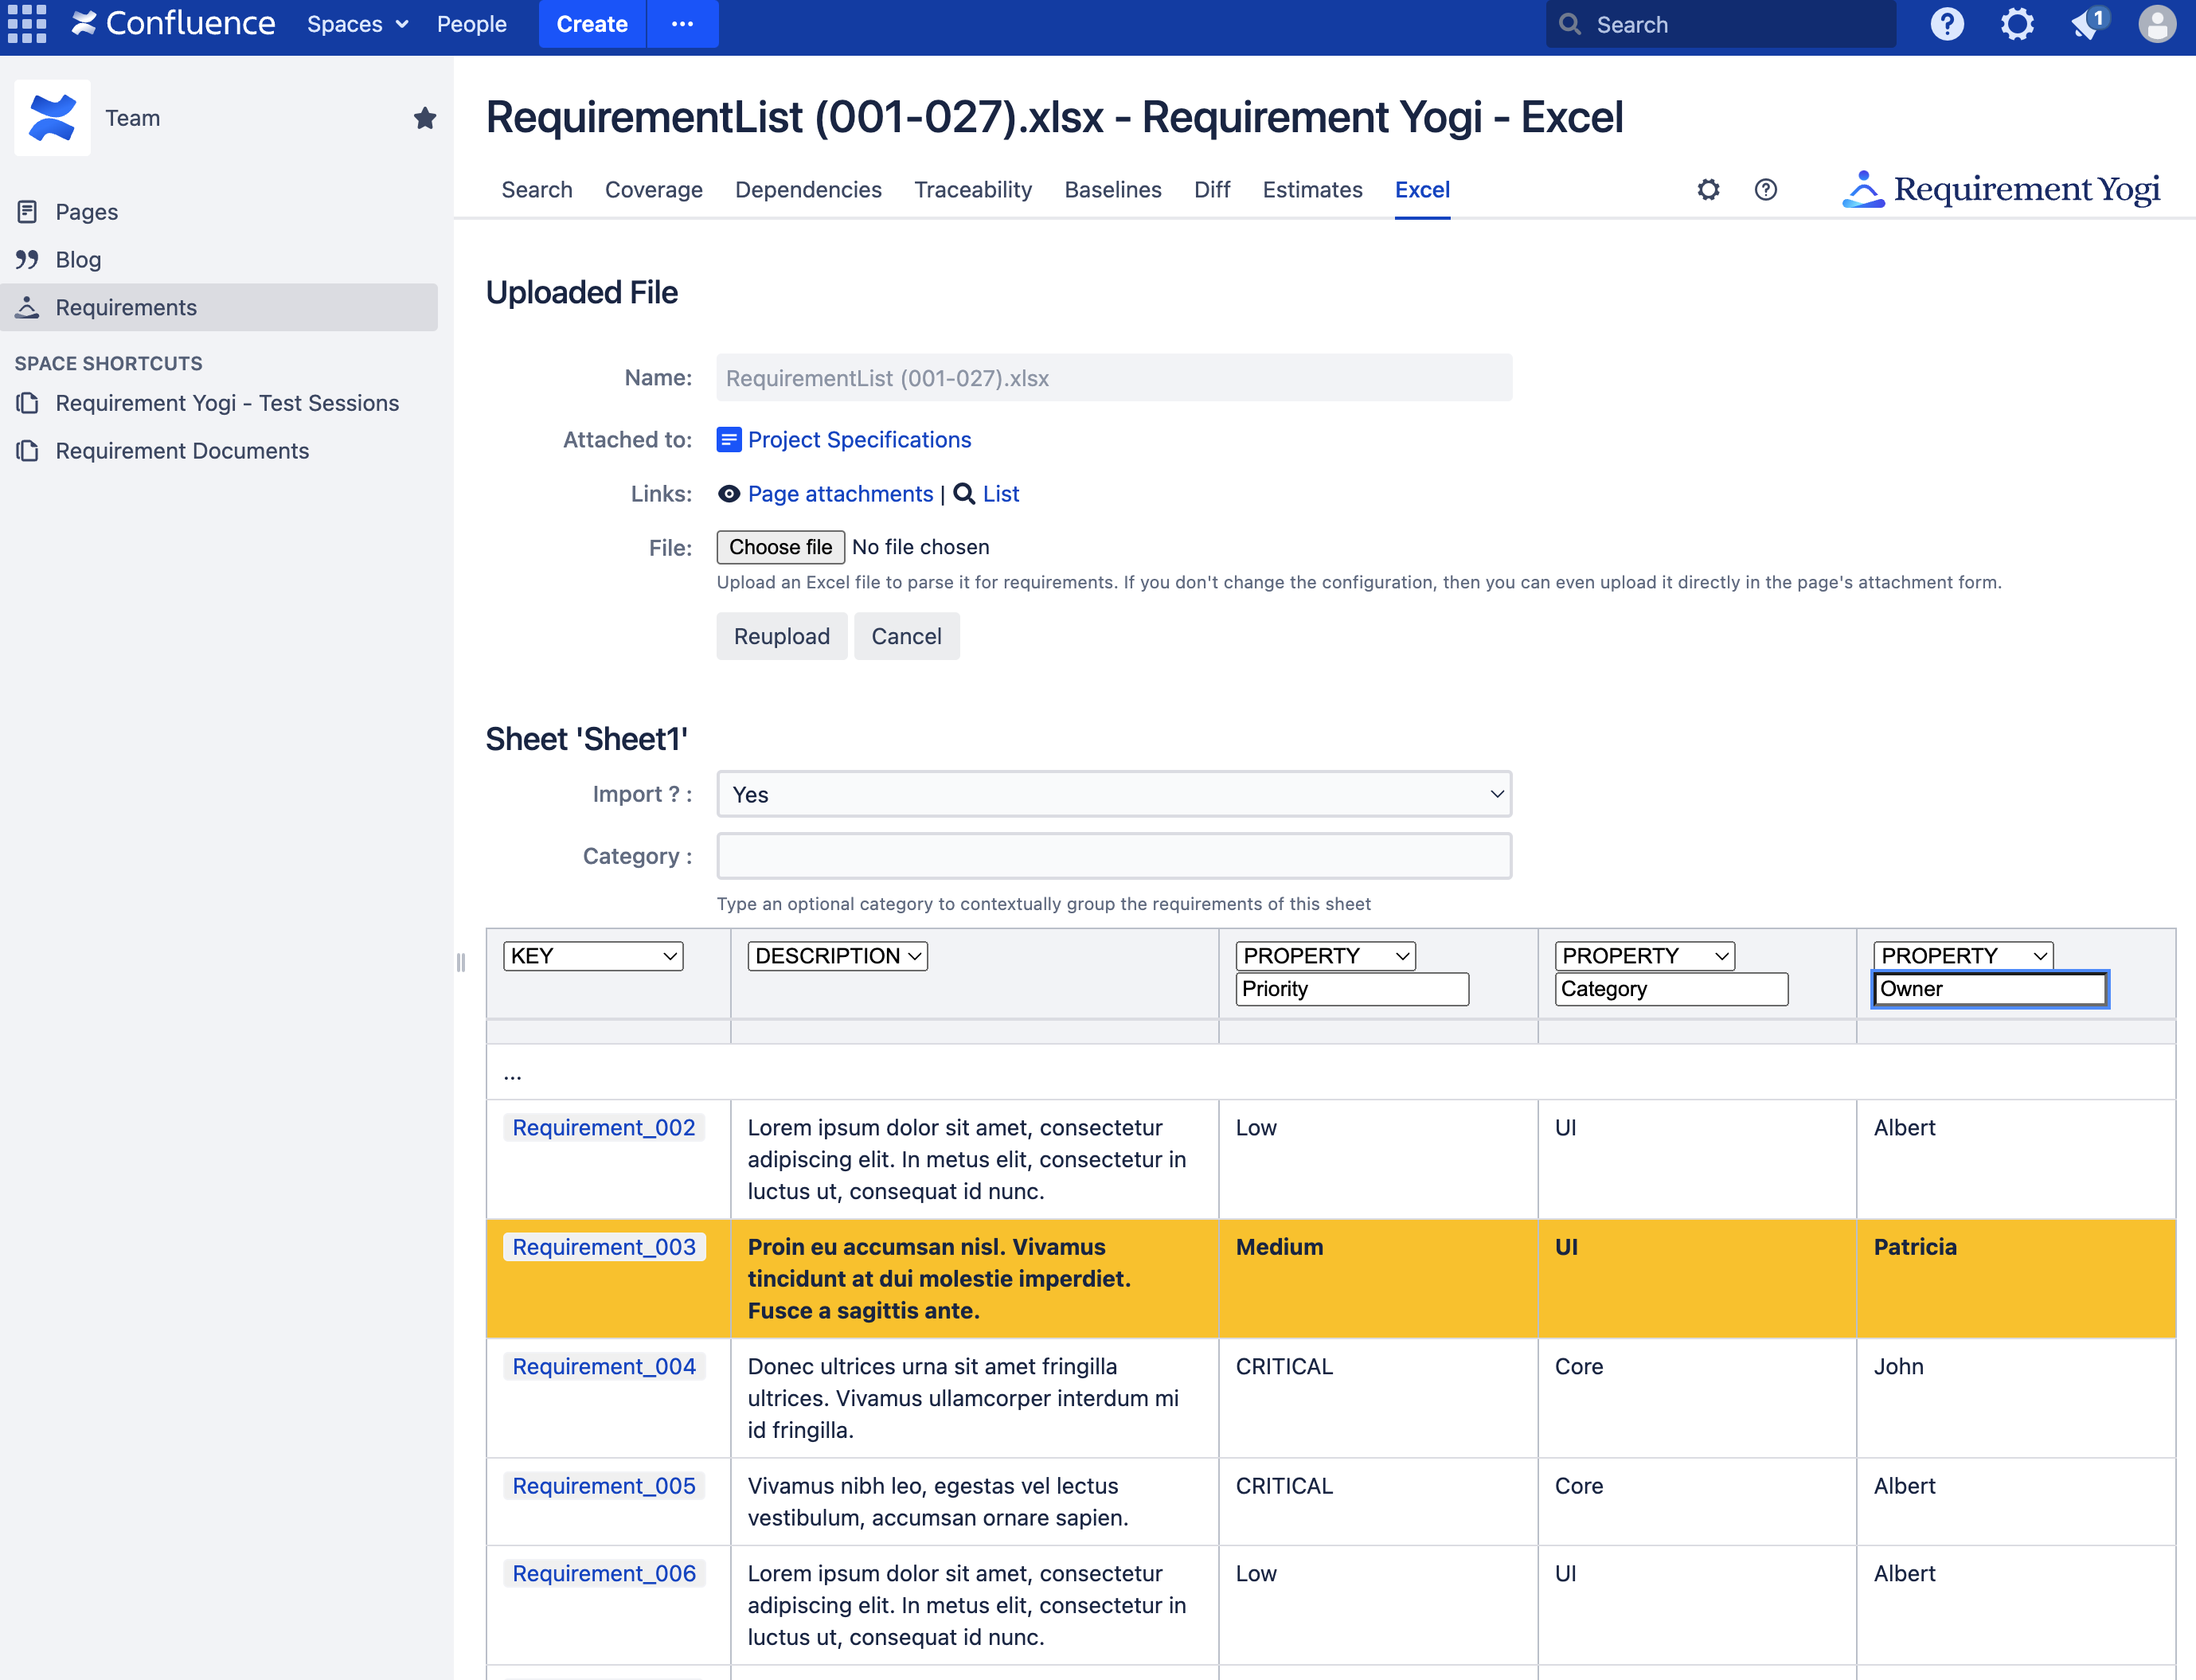Open Confluence administration gear in top bar
2196x1680 pixels.
pyautogui.click(x=2016, y=24)
